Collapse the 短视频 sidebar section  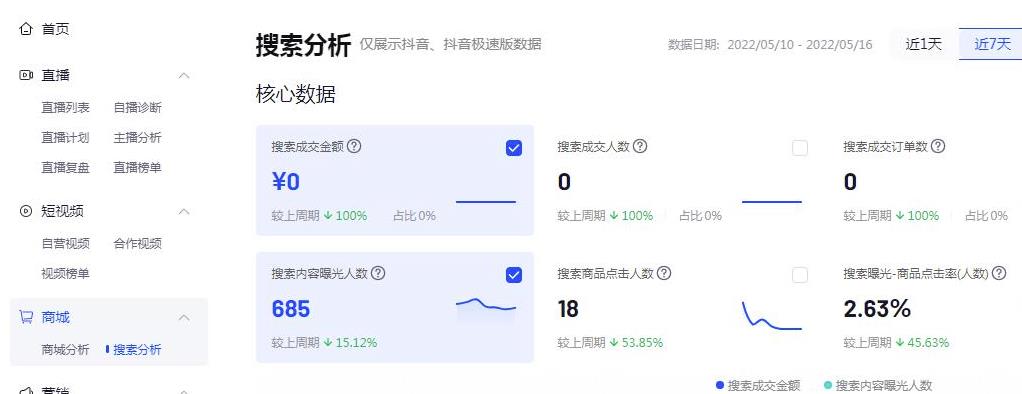click(x=184, y=211)
